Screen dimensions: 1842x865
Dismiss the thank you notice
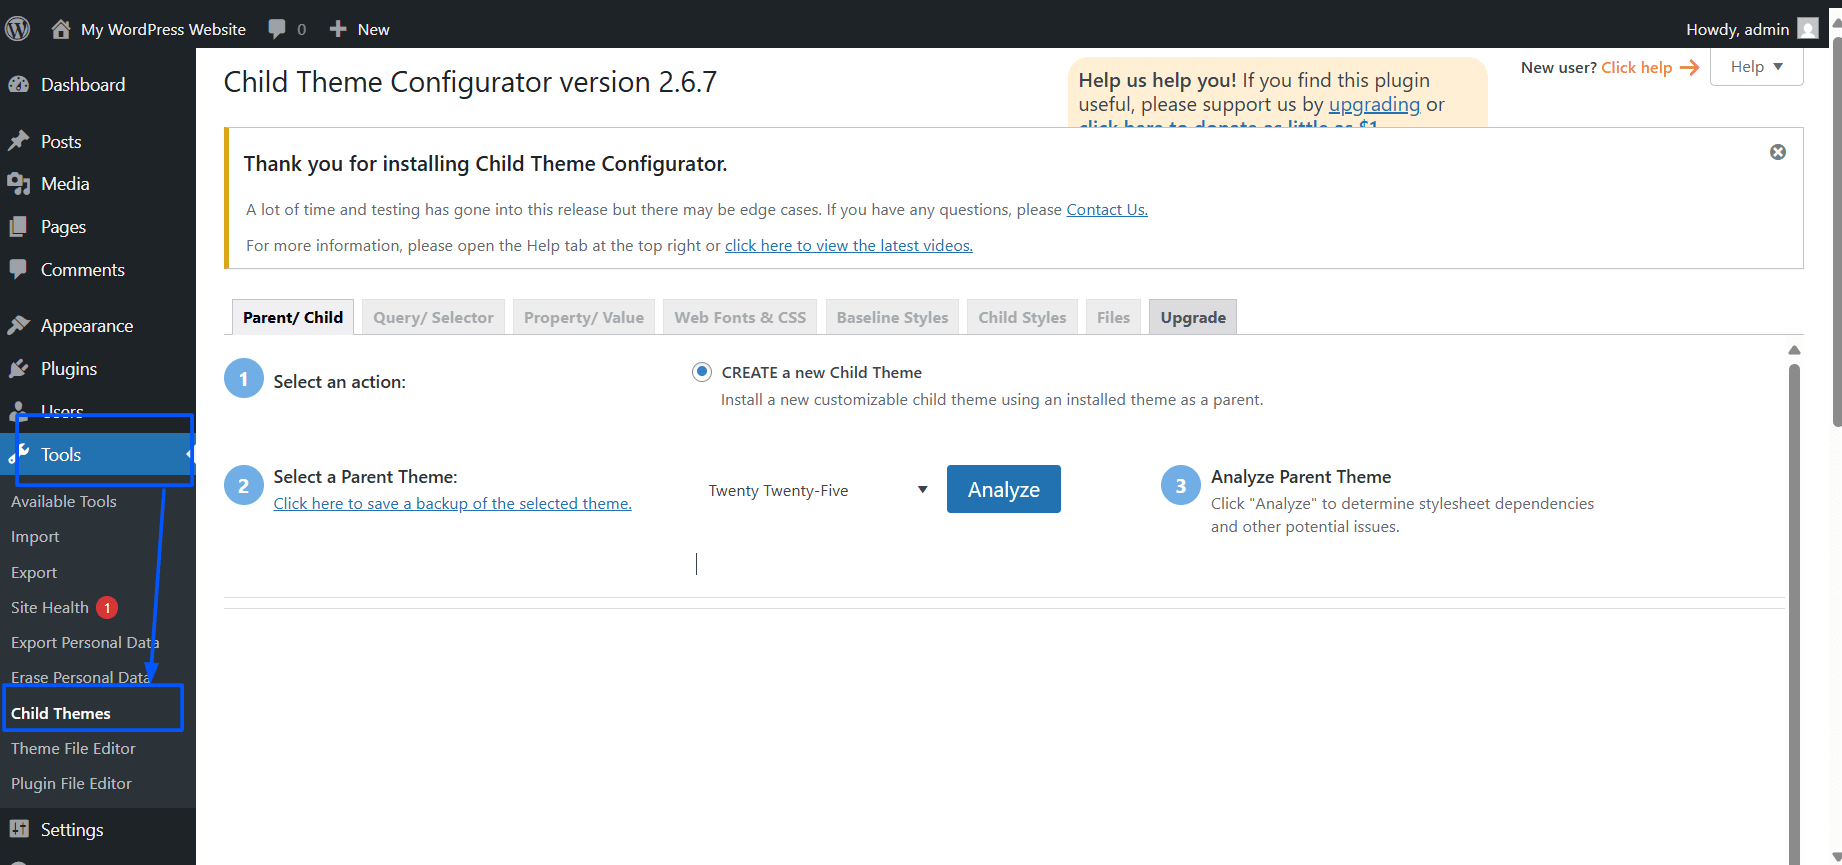pos(1778,152)
